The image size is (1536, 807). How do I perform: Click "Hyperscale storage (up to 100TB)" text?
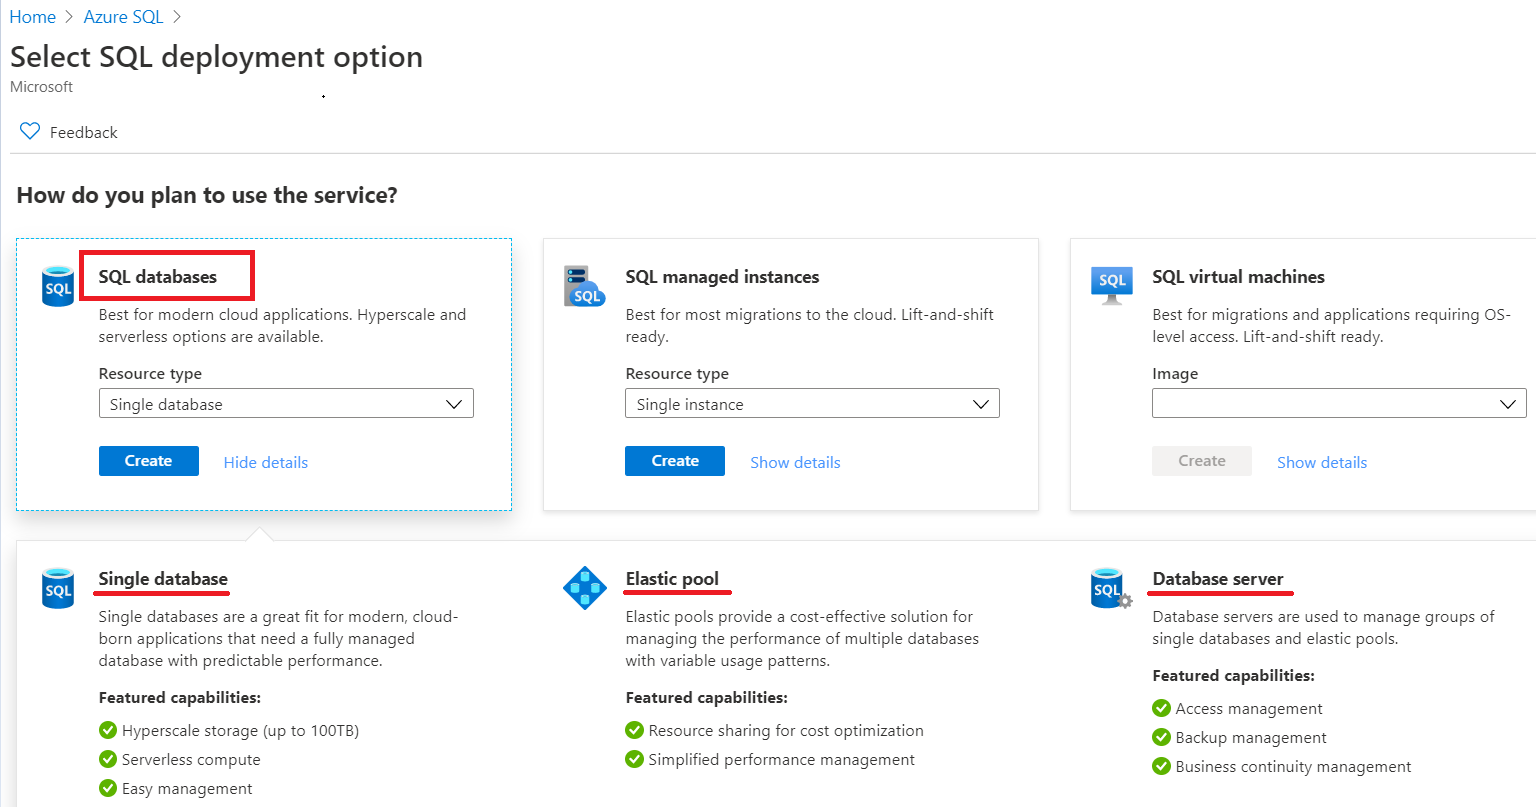point(240,731)
